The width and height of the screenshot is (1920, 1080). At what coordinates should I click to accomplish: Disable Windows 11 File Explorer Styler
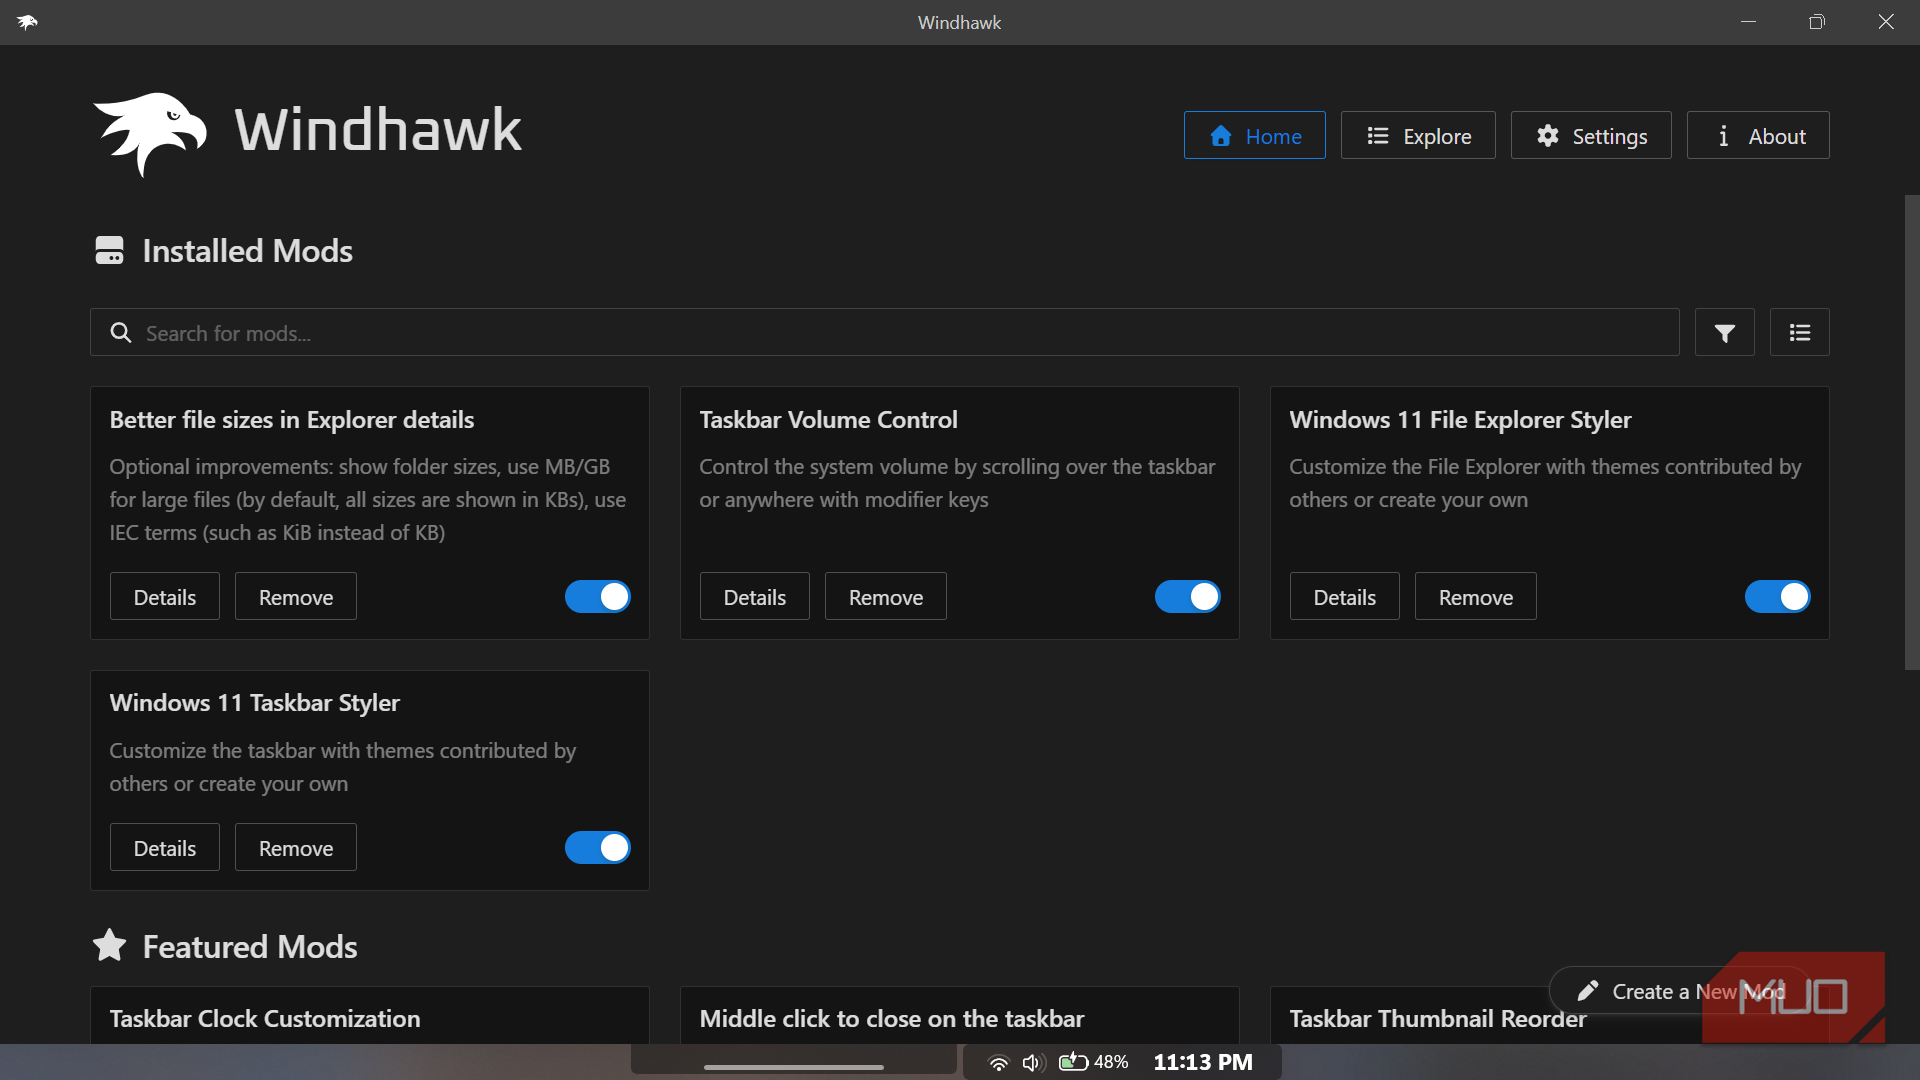click(x=1778, y=597)
